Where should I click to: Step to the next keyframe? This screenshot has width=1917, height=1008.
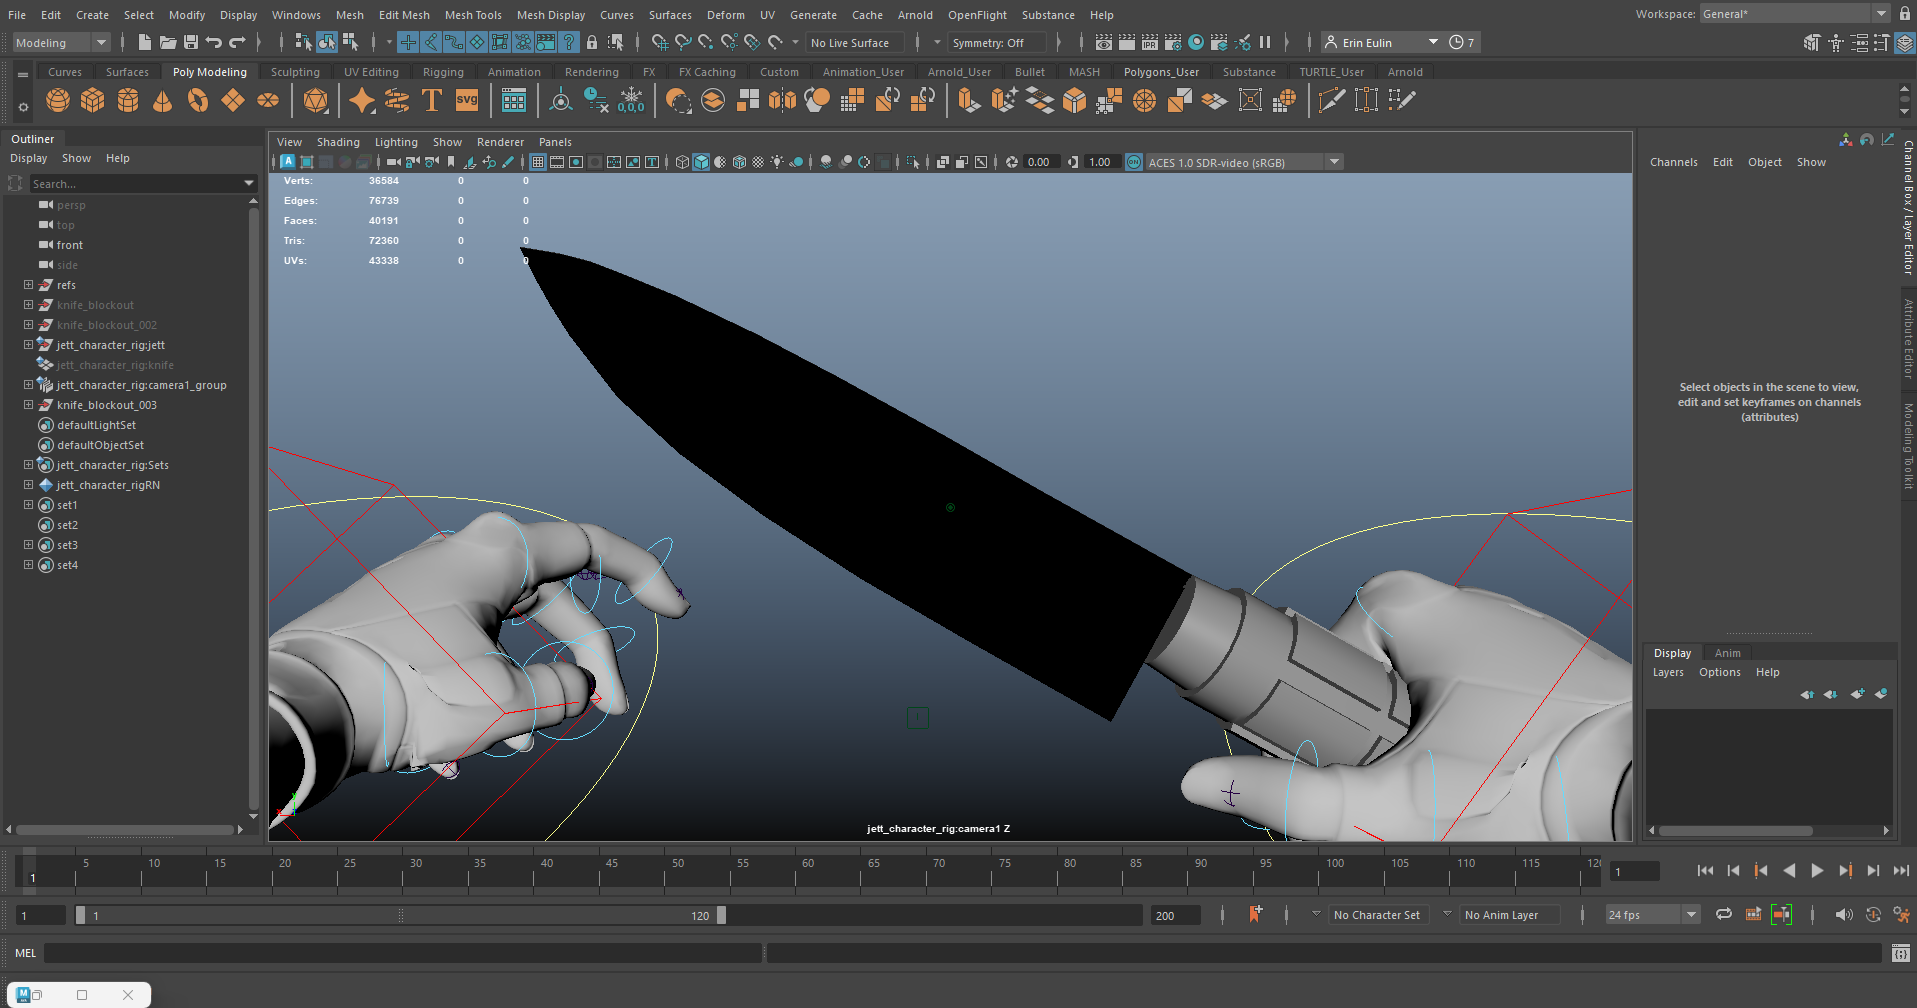pyautogui.click(x=1845, y=871)
